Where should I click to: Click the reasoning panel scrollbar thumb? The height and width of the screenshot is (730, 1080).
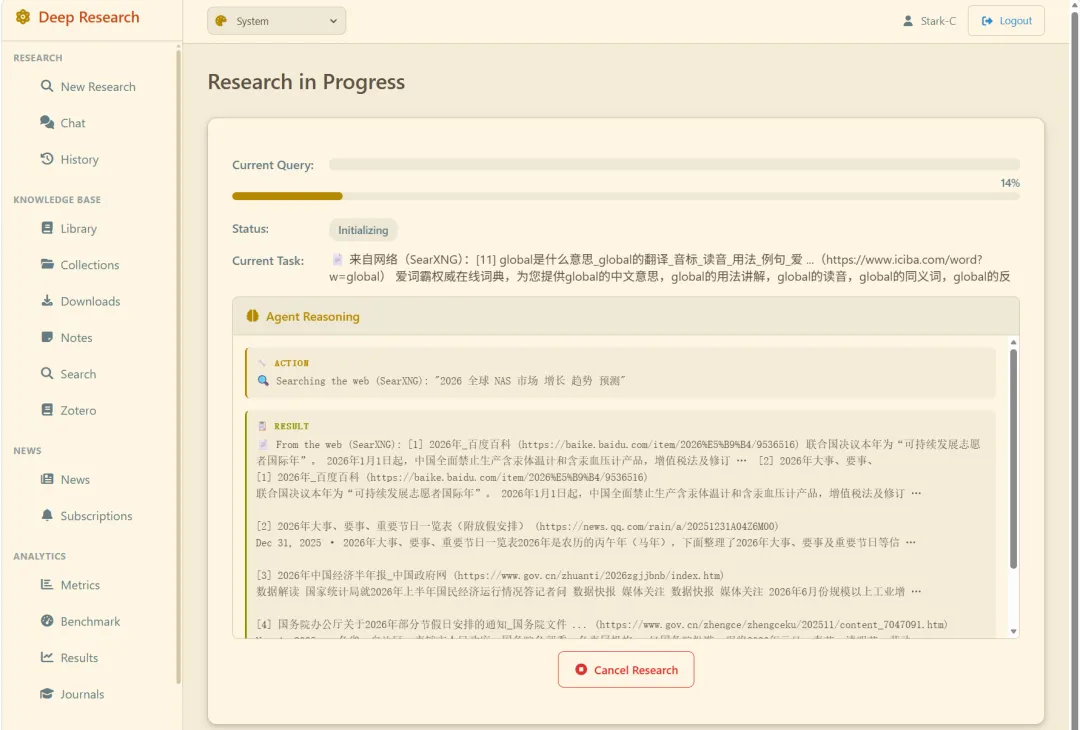(1013, 458)
